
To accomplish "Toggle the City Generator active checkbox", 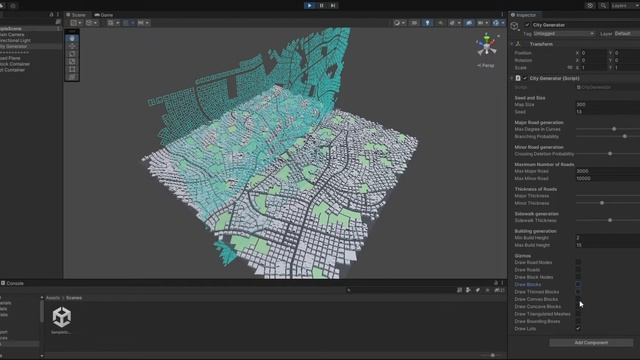I will coord(527,25).
